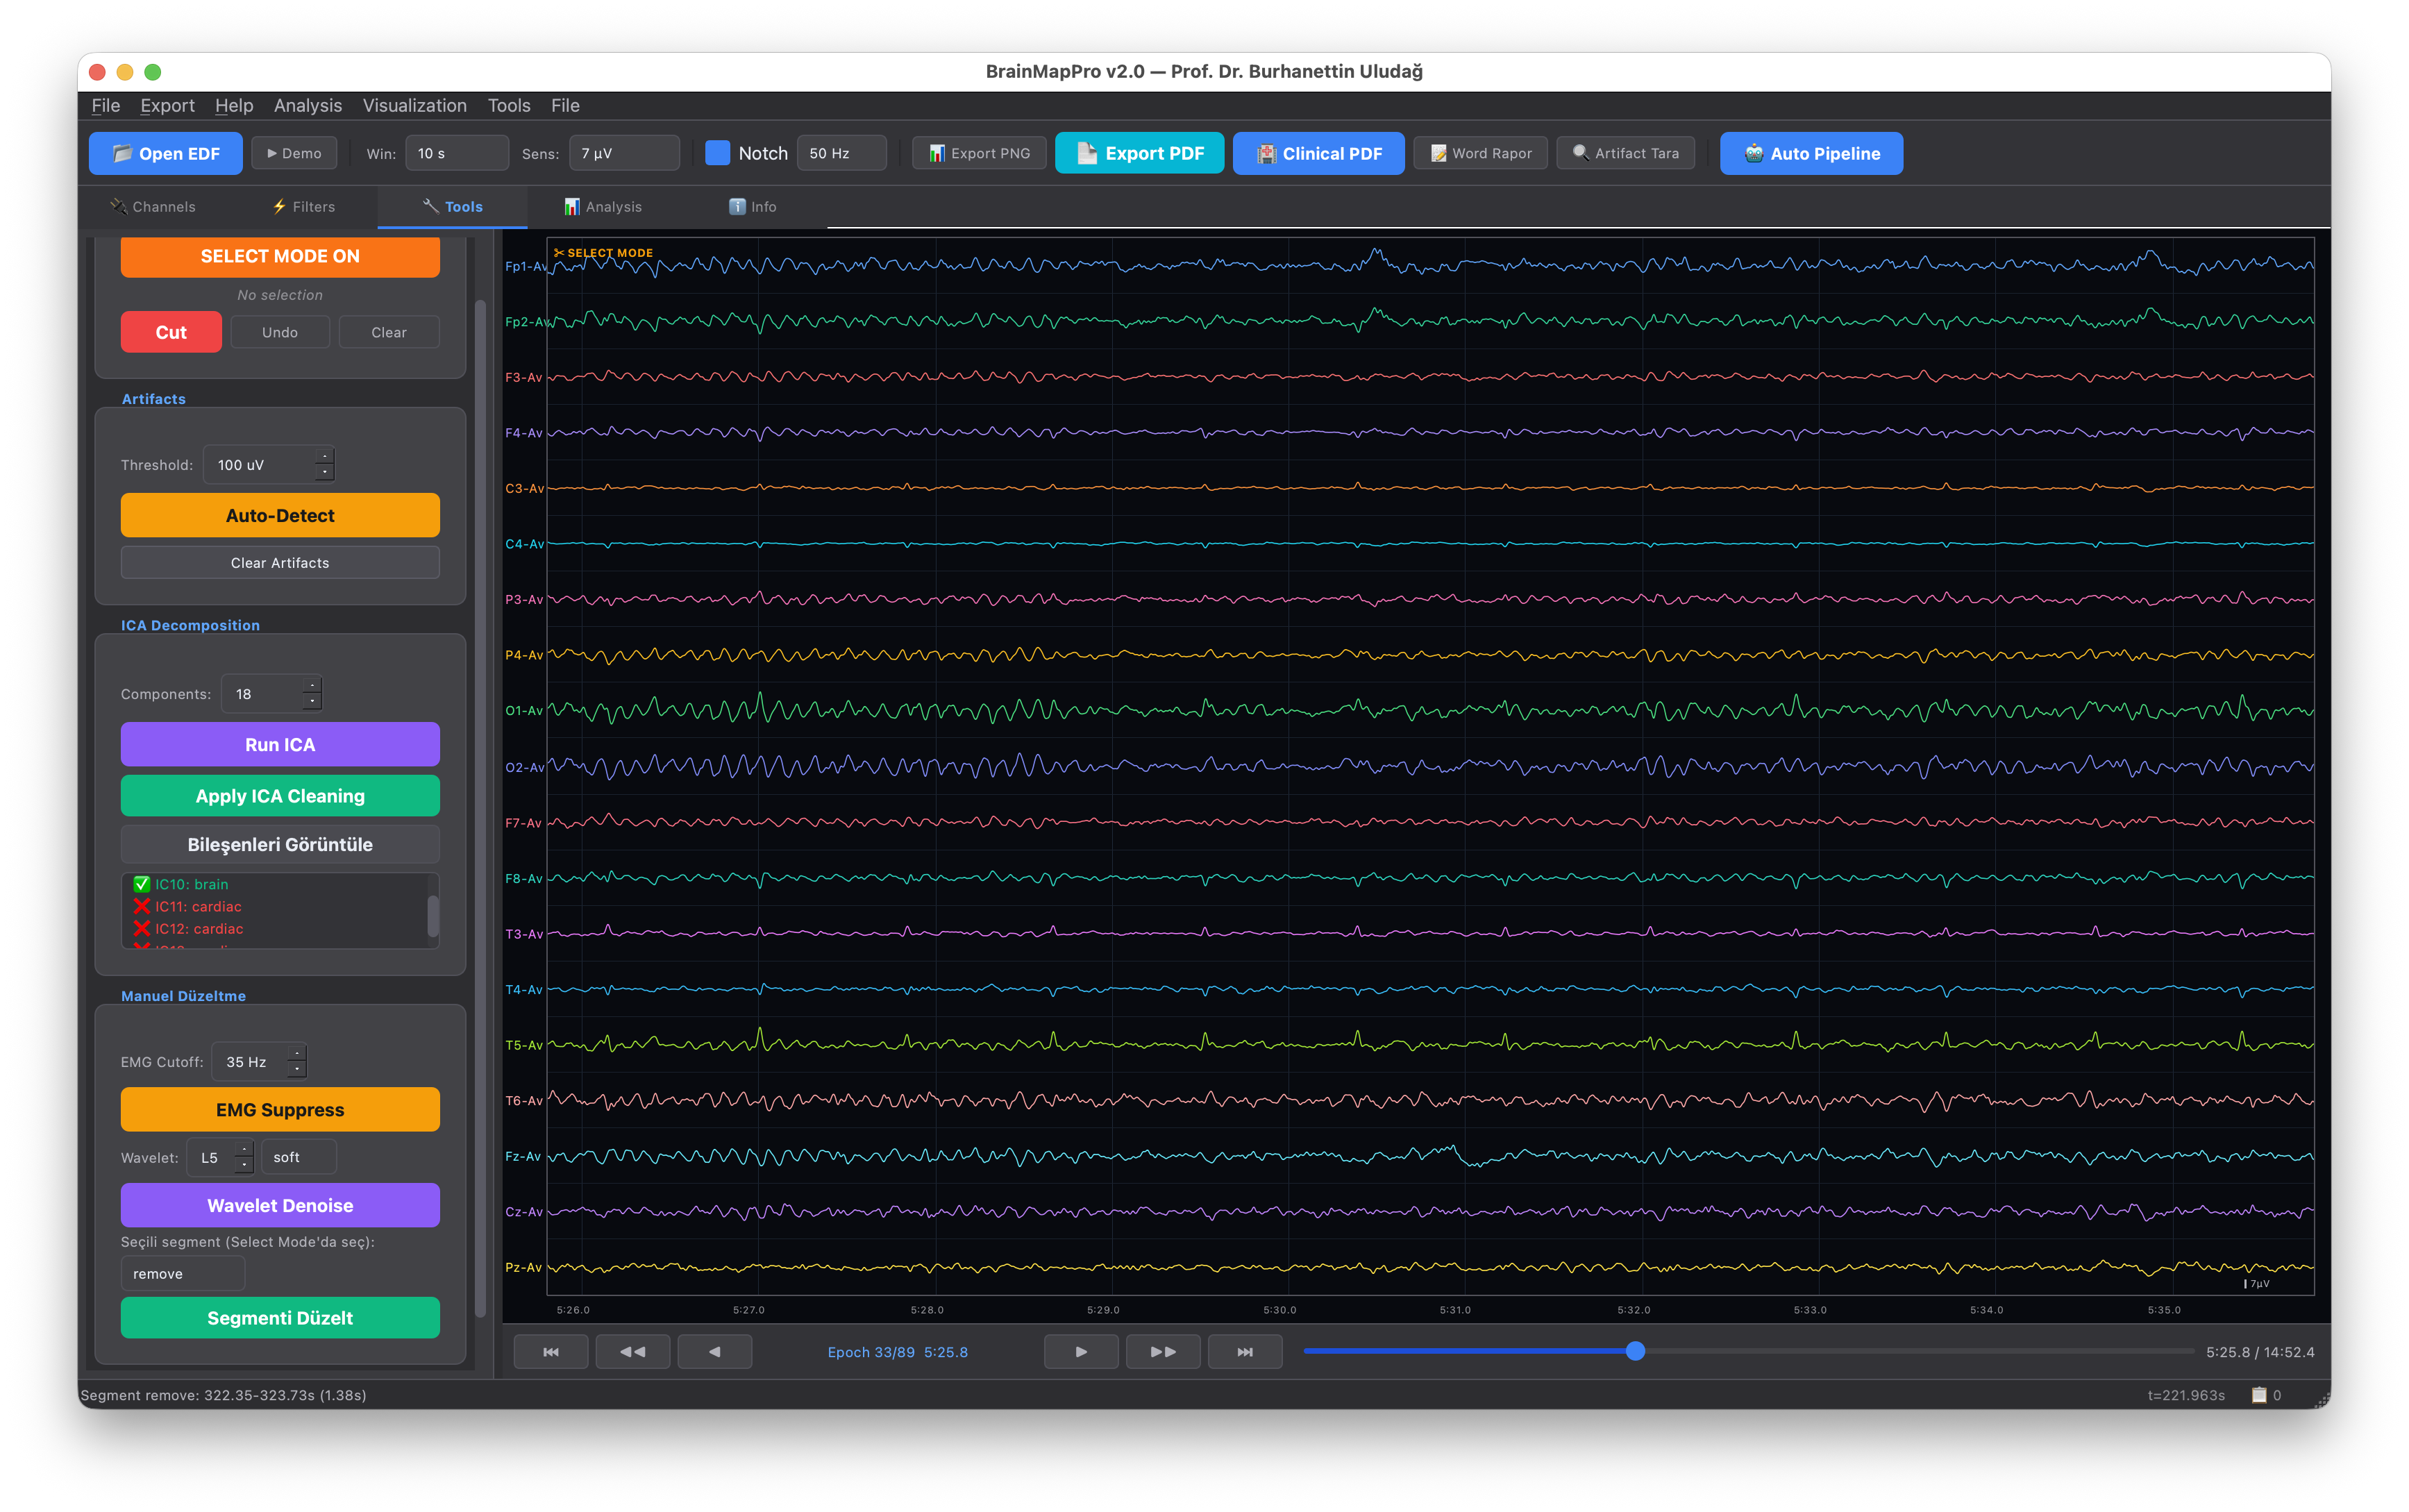Viewport: 2409px width, 1512px height.
Task: Switch to the Filters tab
Action: (x=304, y=206)
